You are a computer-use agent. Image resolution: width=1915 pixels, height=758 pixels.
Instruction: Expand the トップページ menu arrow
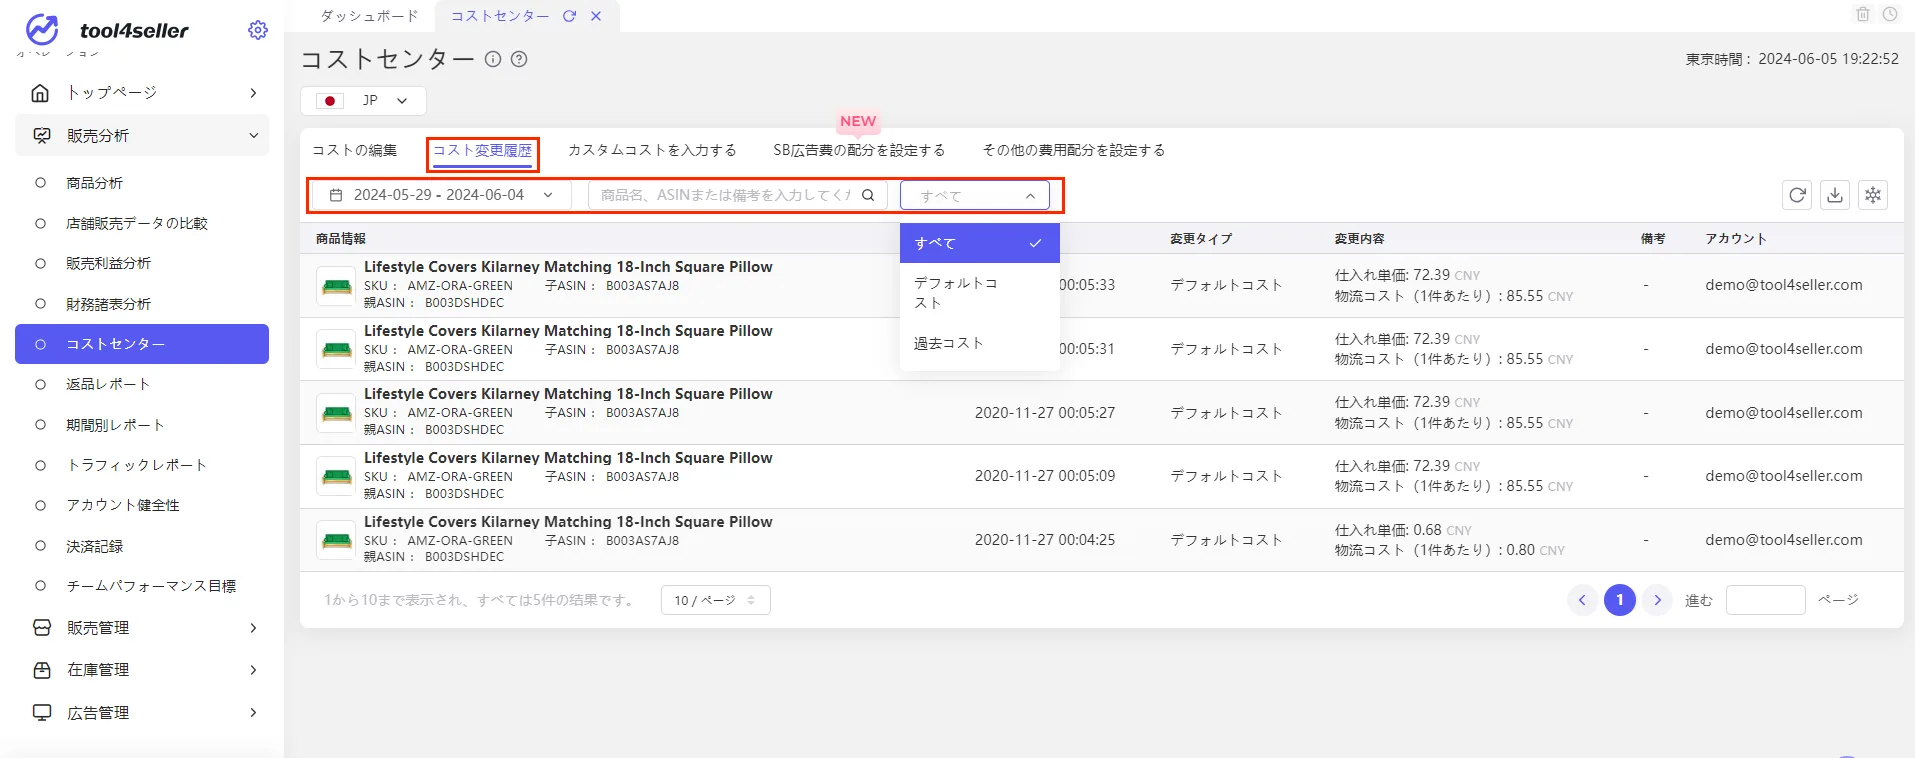click(253, 93)
